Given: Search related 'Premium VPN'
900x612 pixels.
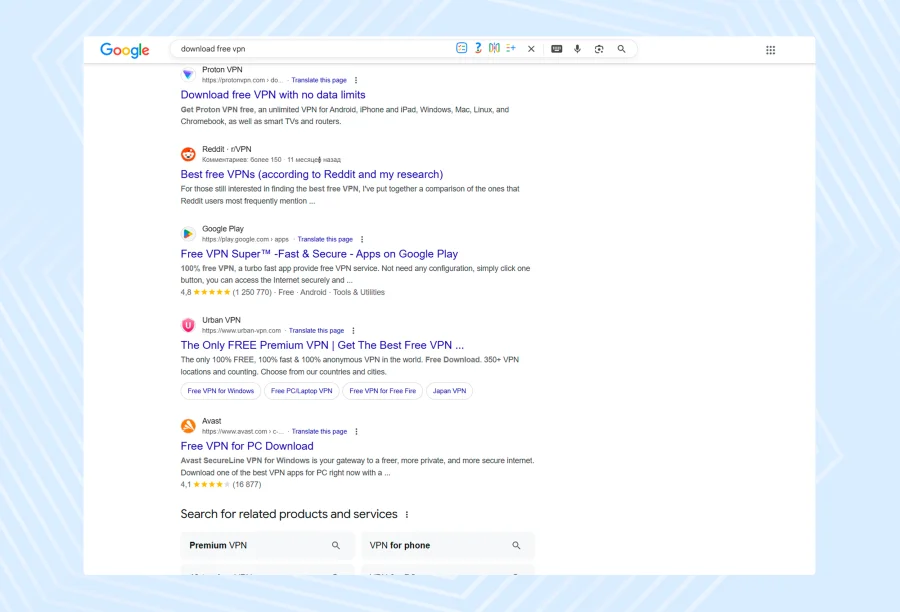Looking at the screenshot, I should pos(267,545).
